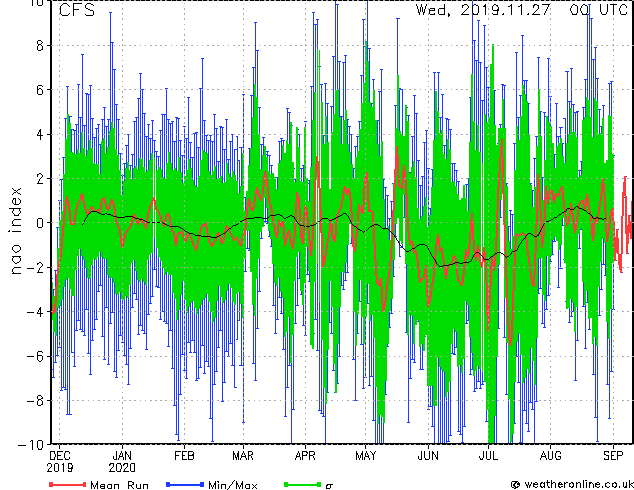This screenshot has width=634, height=490.
Task: Click the y-axis value -10
Action: 31,445
